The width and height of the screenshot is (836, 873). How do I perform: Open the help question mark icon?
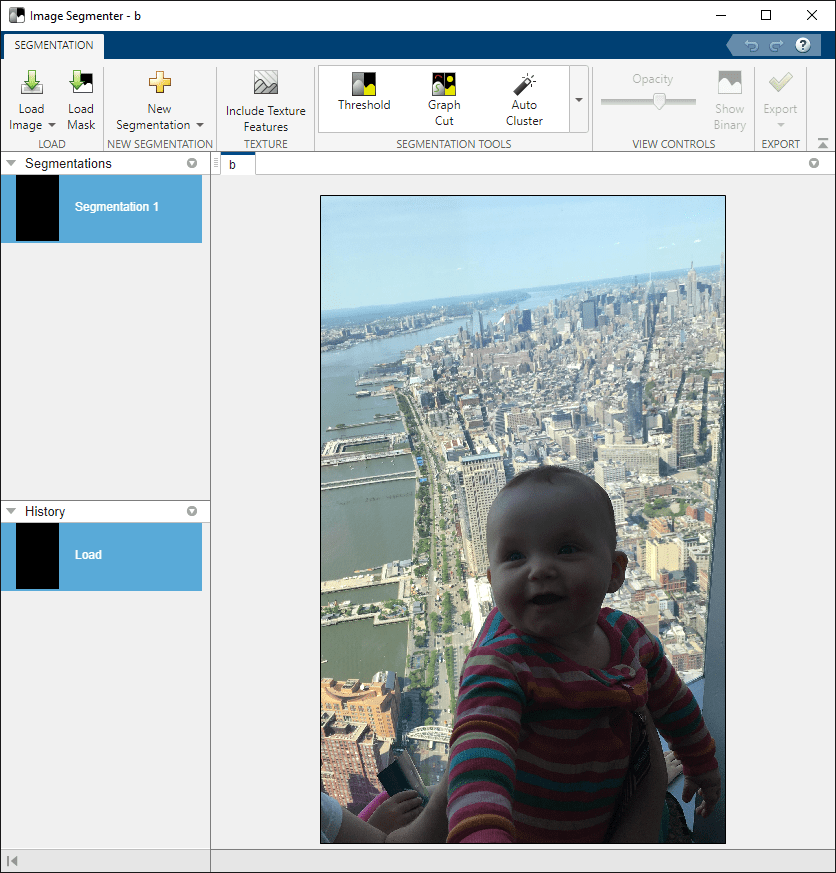coord(803,45)
